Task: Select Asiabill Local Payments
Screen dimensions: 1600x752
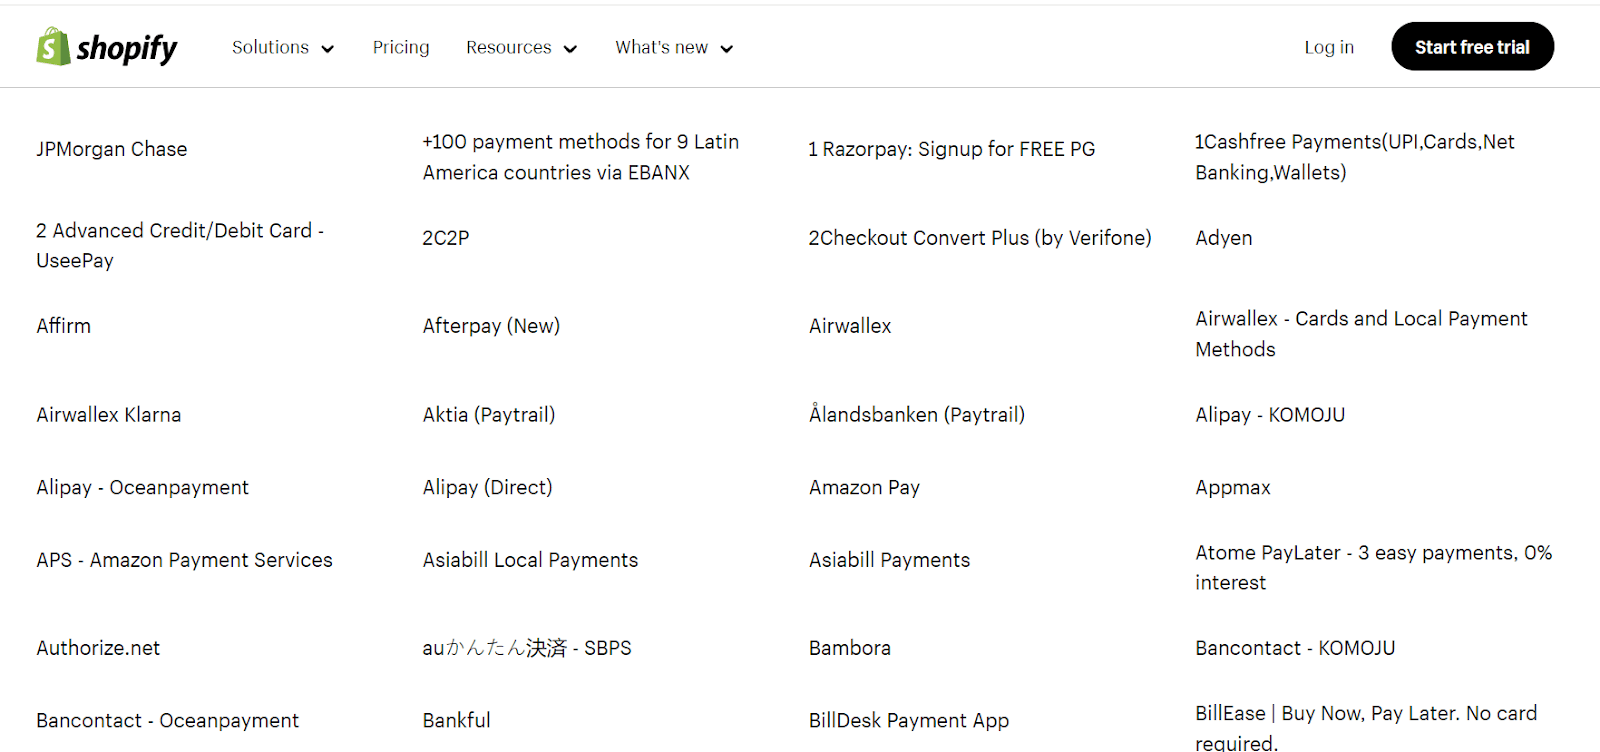Action: click(x=531, y=561)
